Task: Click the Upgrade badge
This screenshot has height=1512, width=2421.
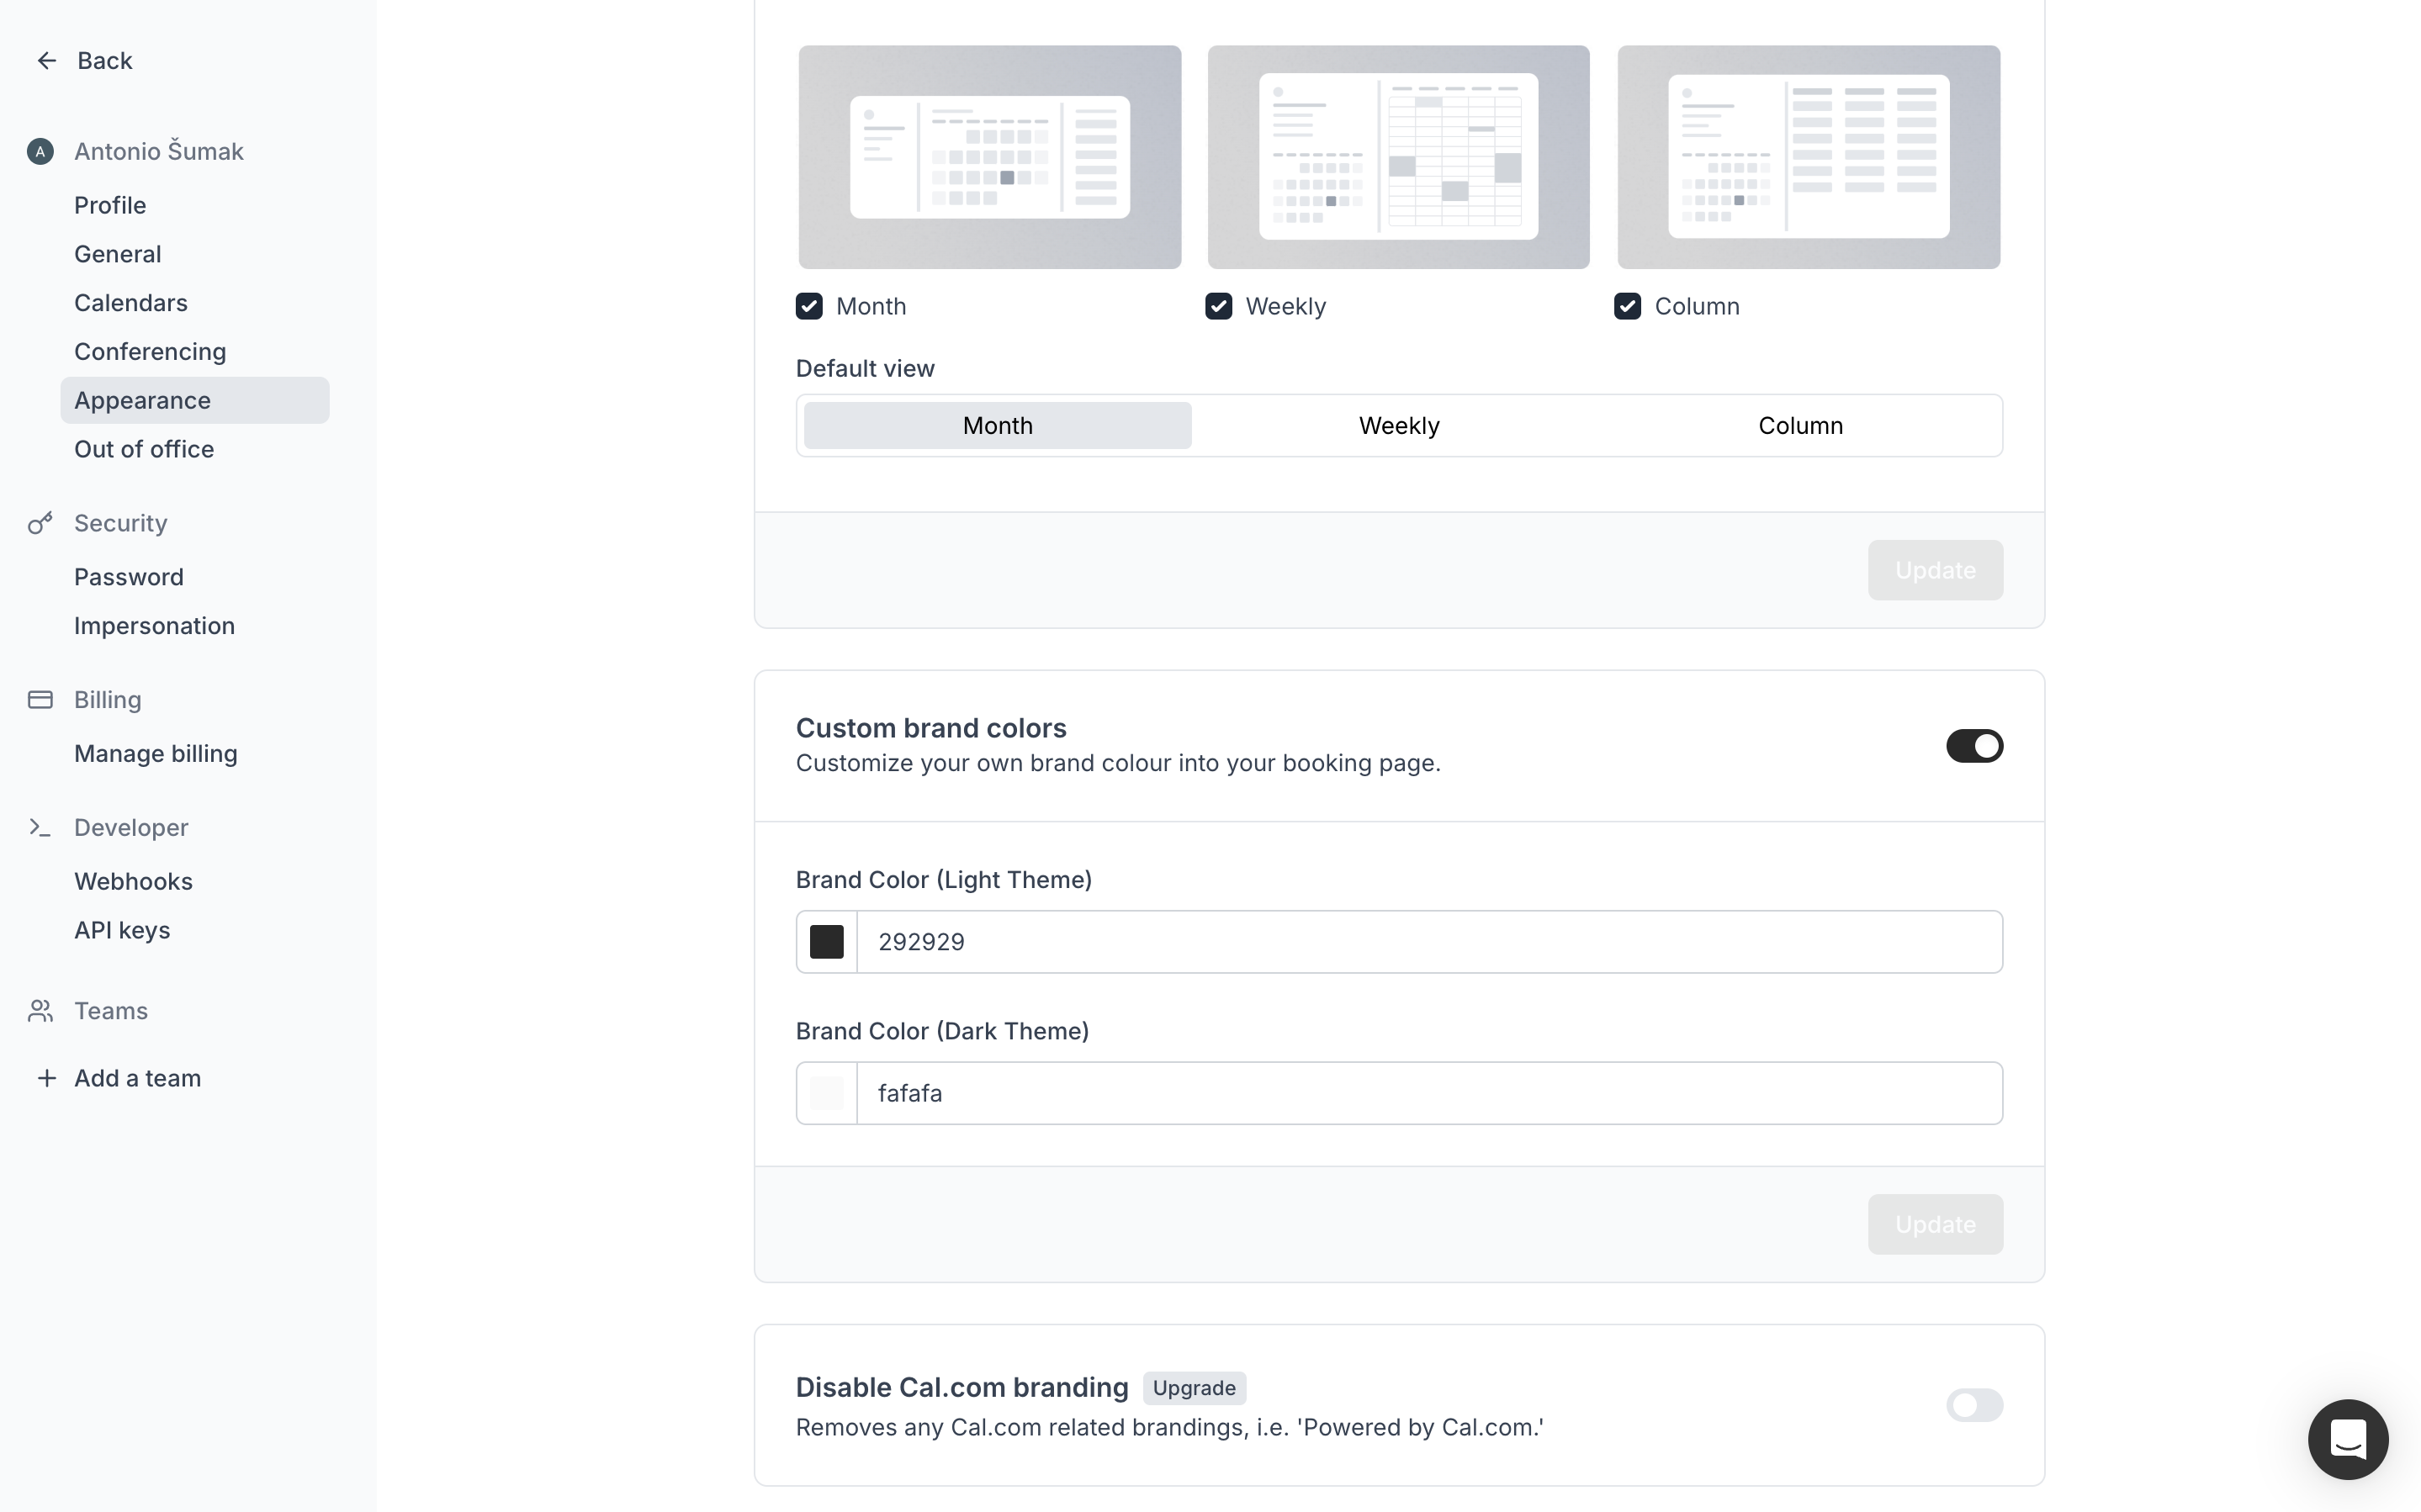Action: click(1193, 1388)
